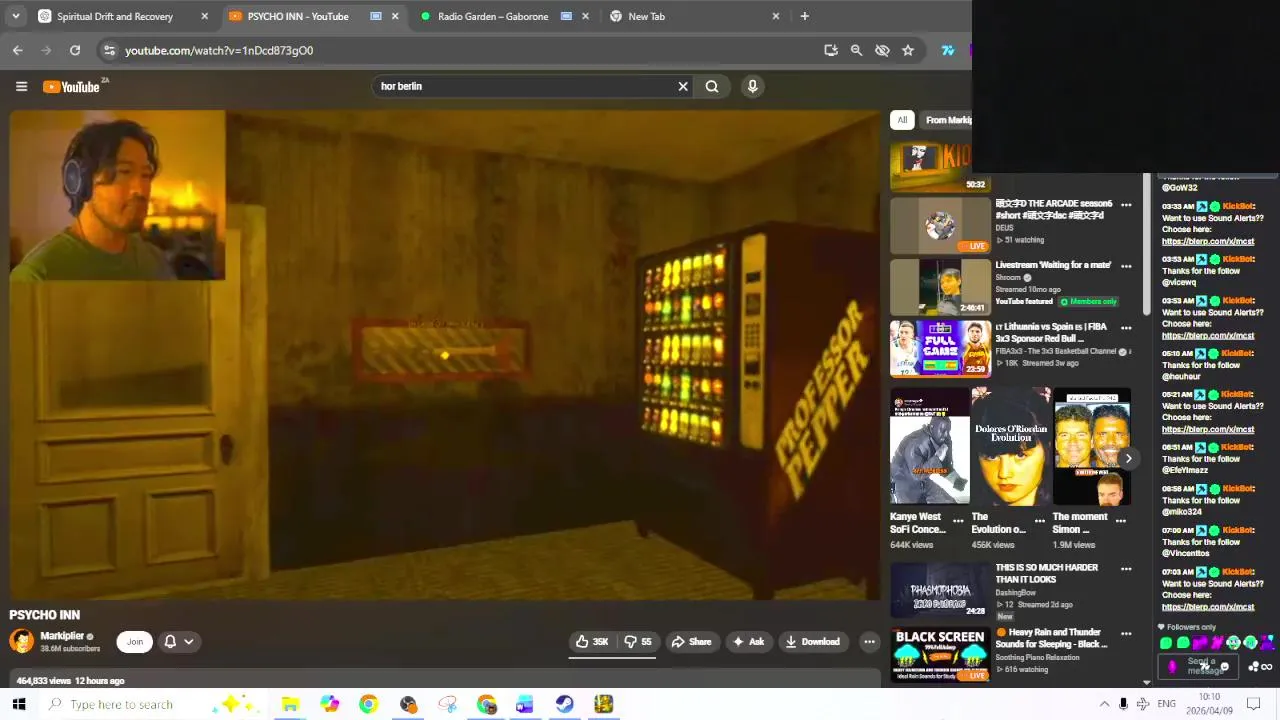Viewport: 1280px width, 720px height.
Task: Navigate back in browser
Action: pyautogui.click(x=18, y=50)
